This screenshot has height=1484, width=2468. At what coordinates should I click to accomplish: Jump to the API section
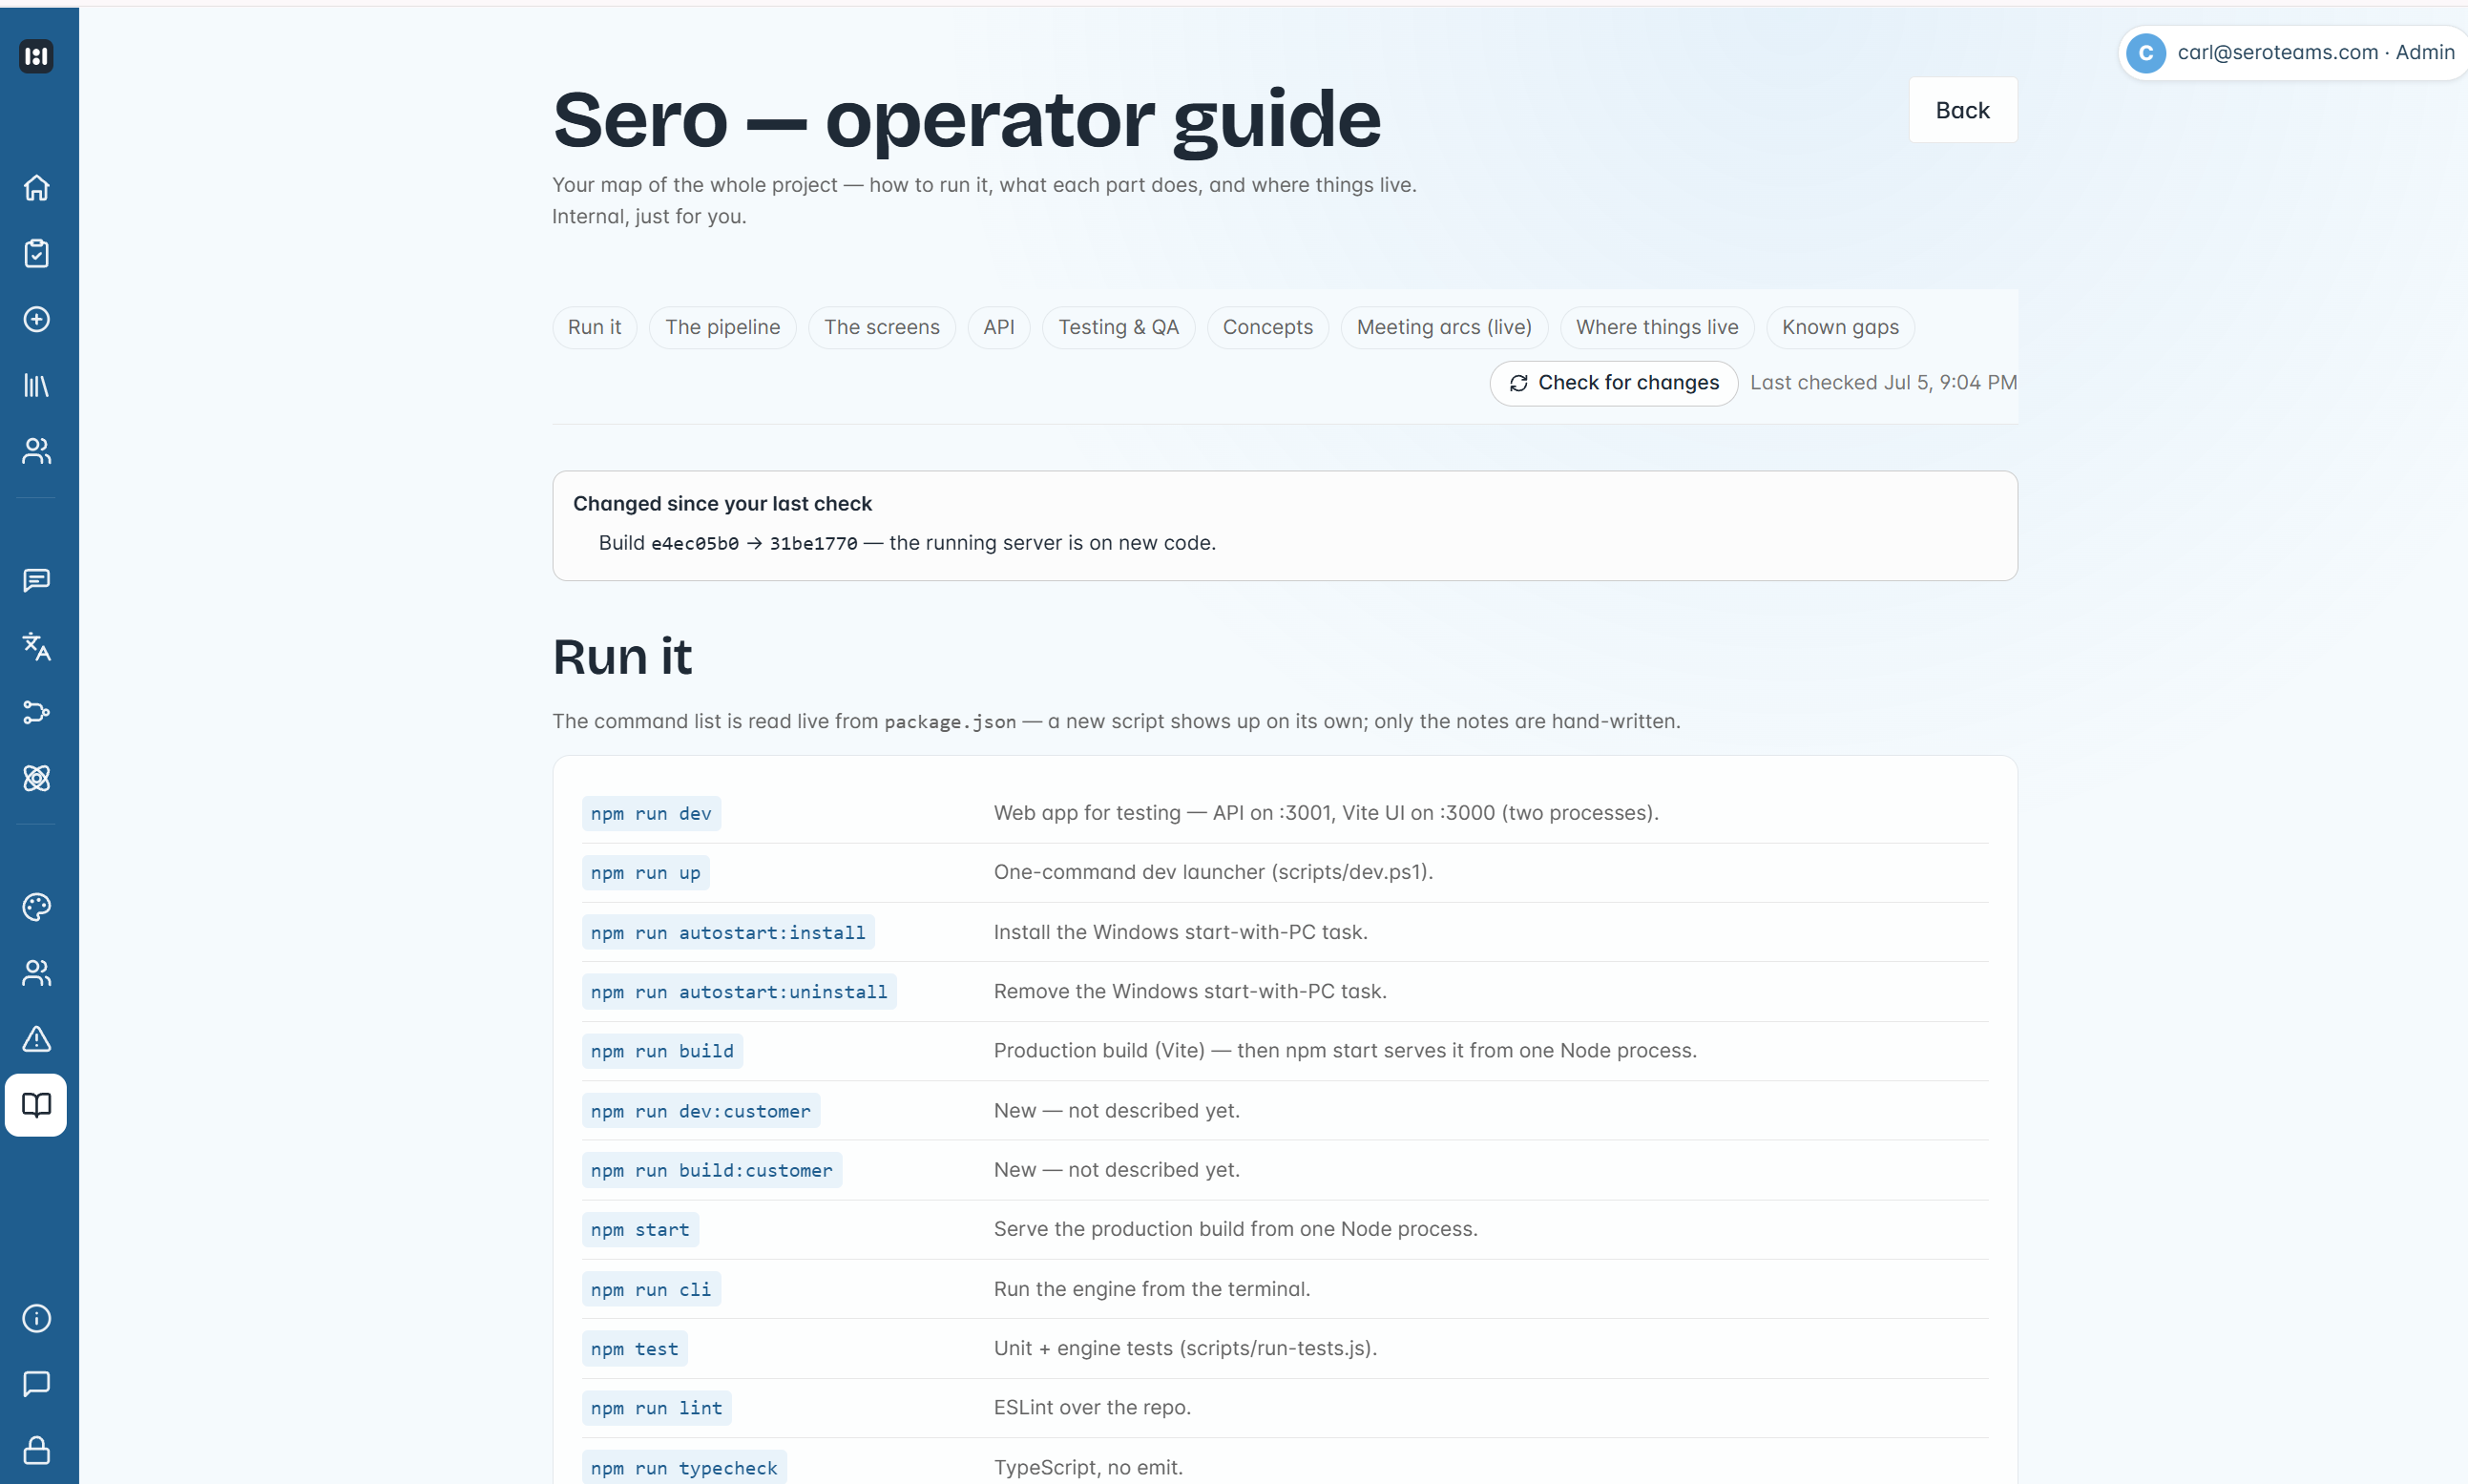point(998,327)
